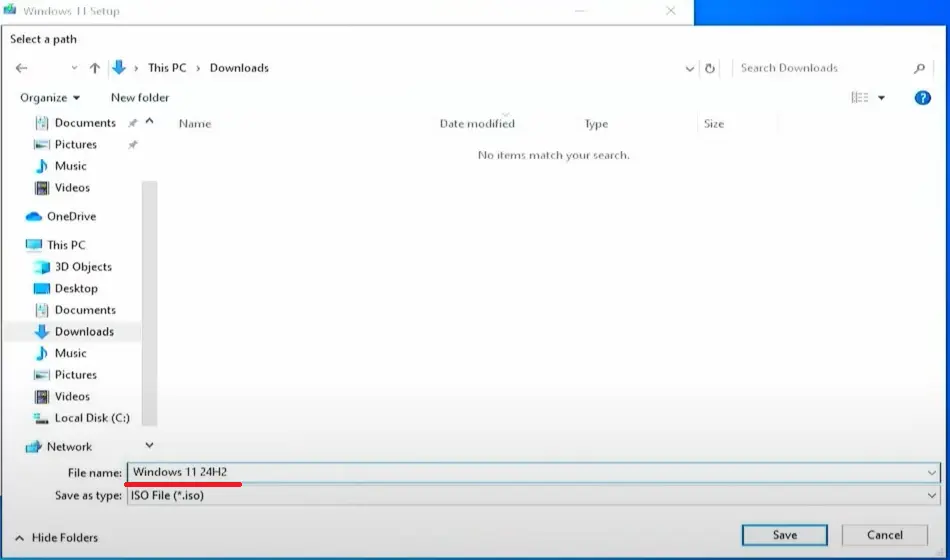Select Downloads under This PC
This screenshot has height=560, width=950.
84,332
